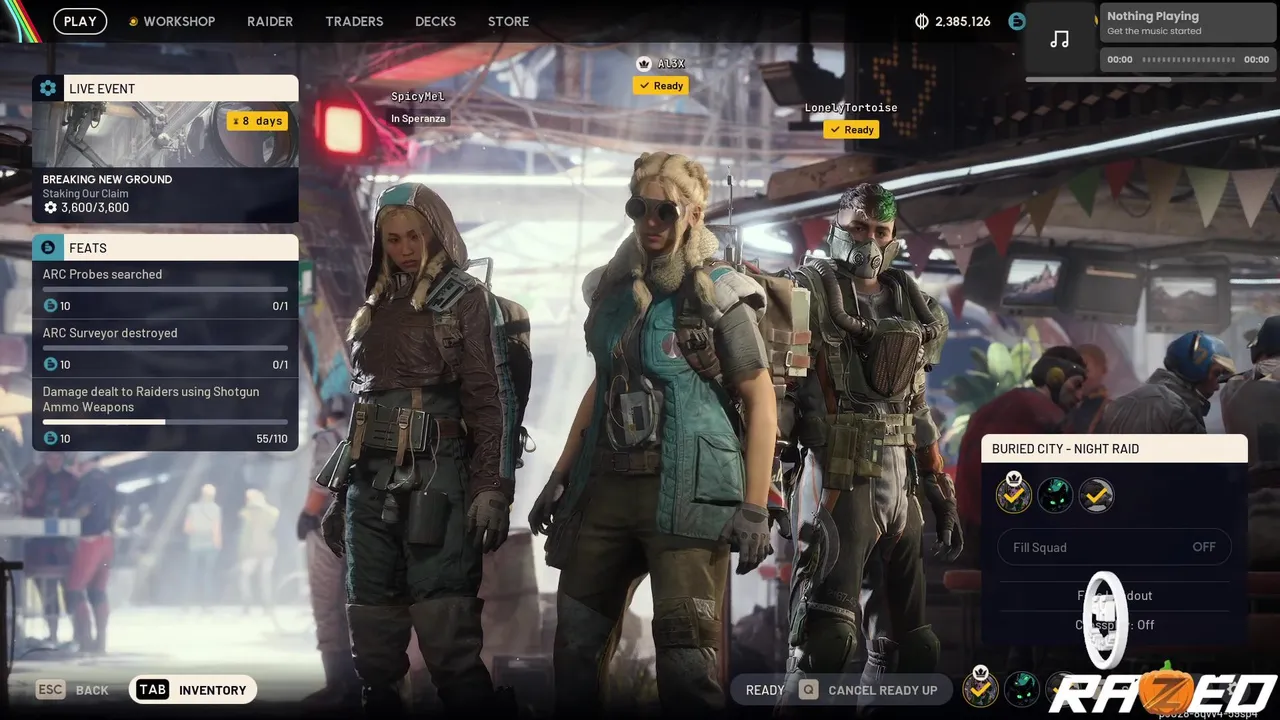Click the 0/1 count for ARC Probes searched
Image resolution: width=1280 pixels, height=720 pixels.
click(280, 306)
